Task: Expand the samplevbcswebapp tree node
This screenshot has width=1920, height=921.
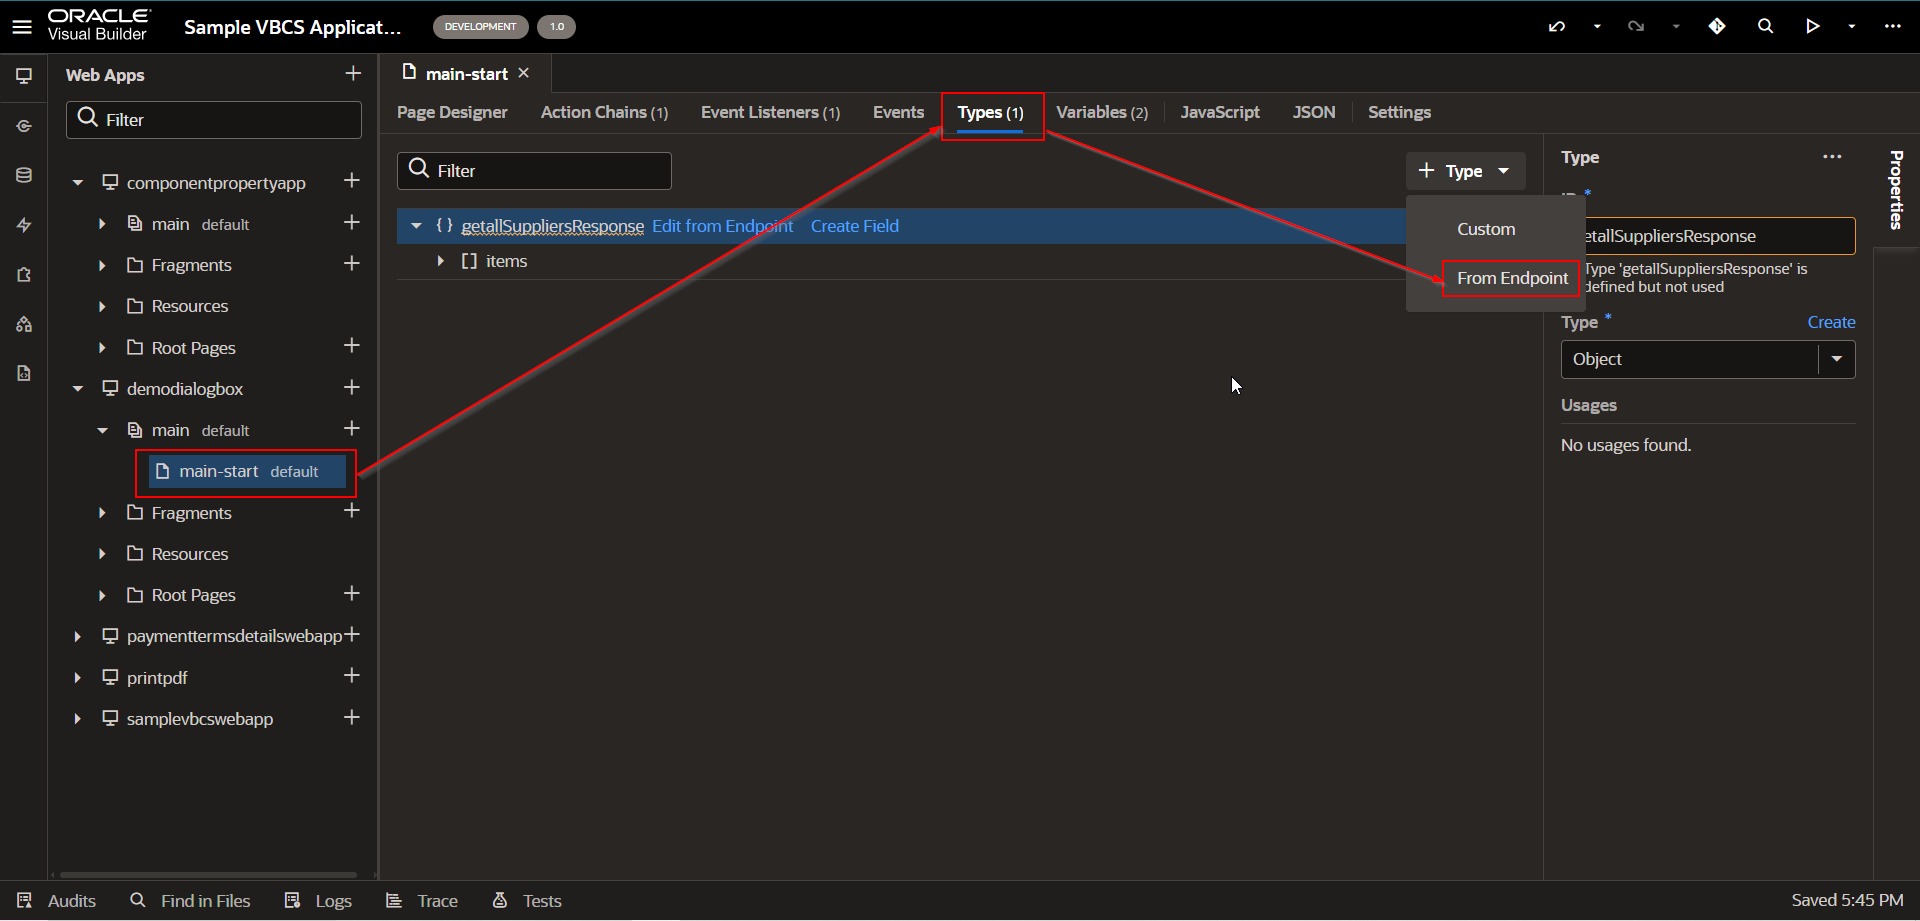Action: tap(77, 719)
